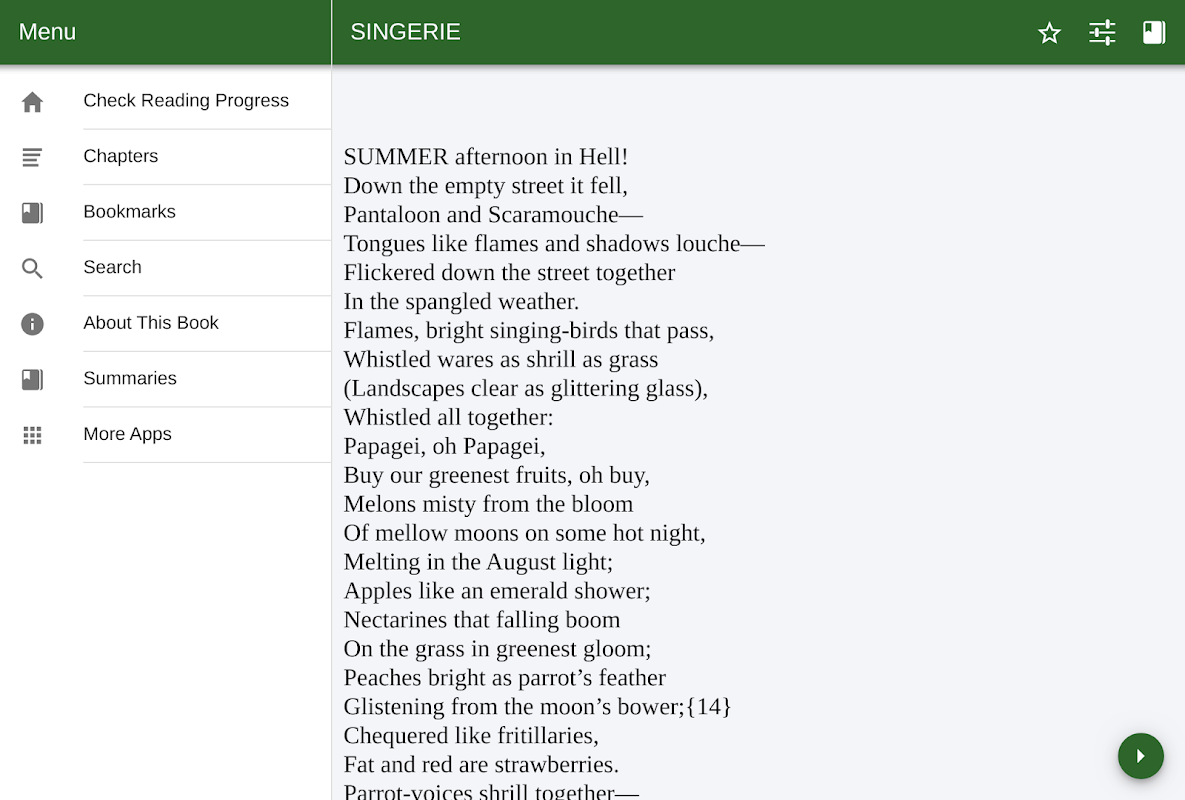Click the About This Book info icon
This screenshot has height=800, width=1185.
(x=32, y=324)
